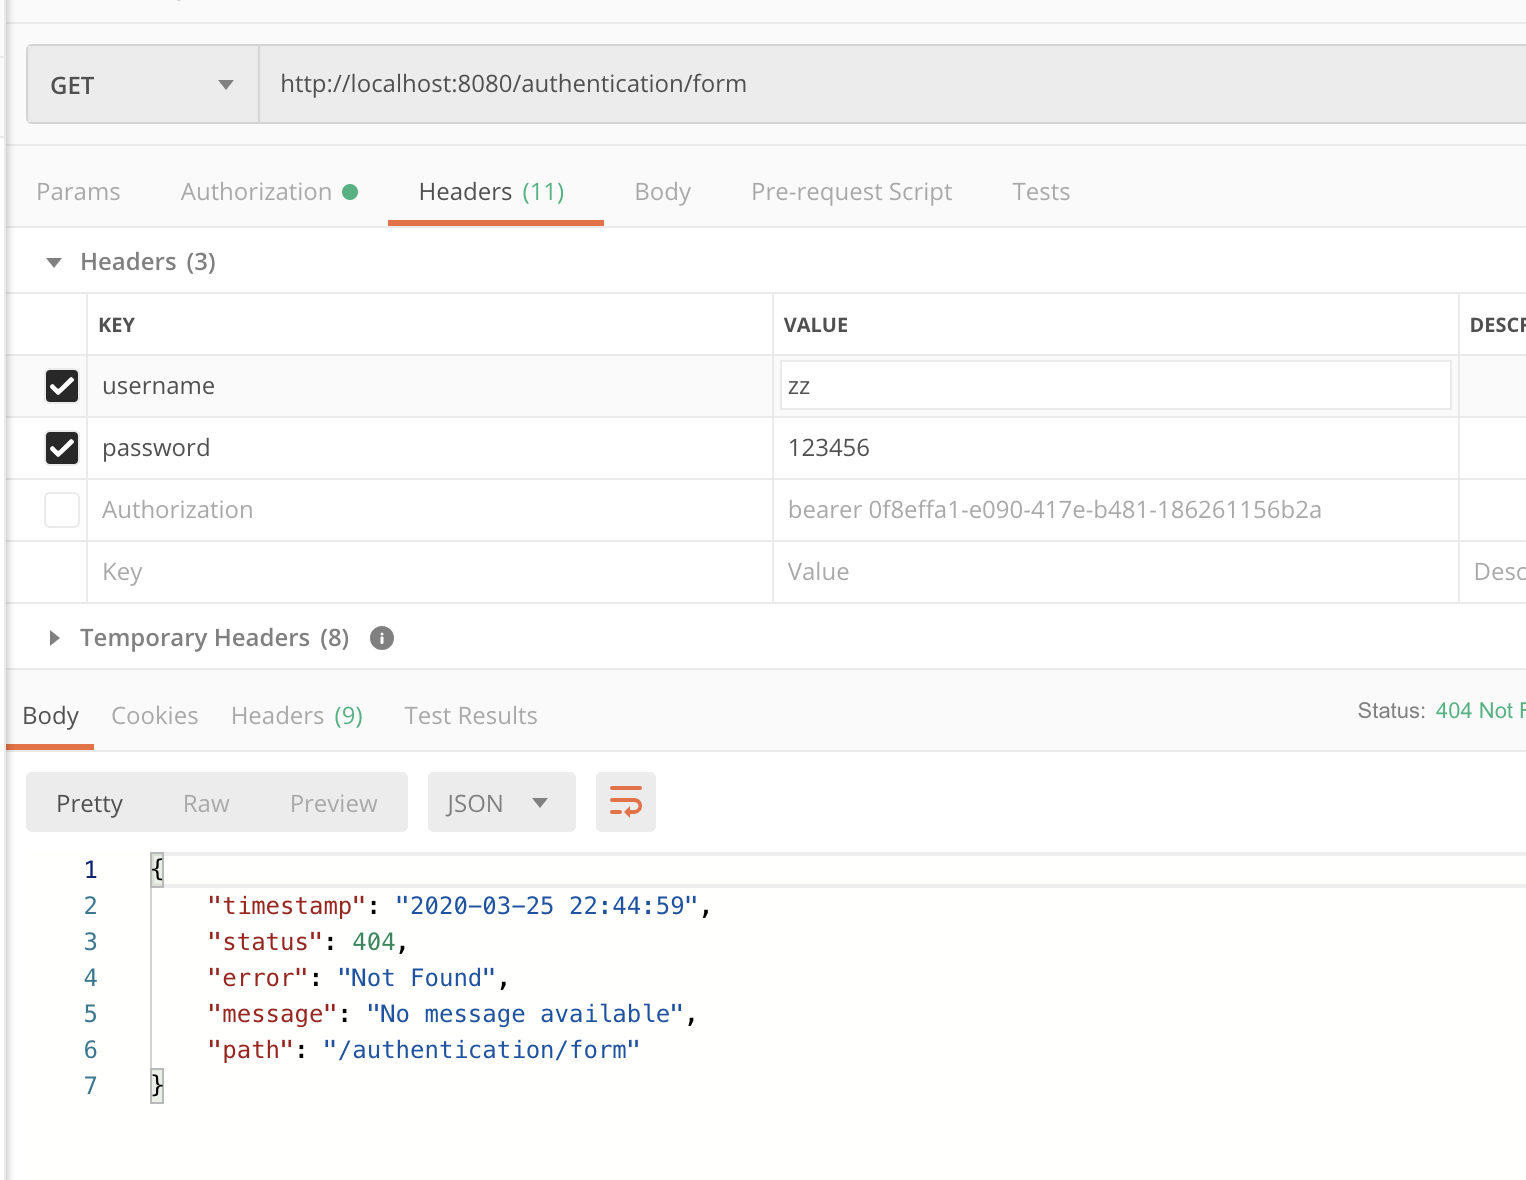Click the wrap lines icon button
The height and width of the screenshot is (1180, 1526).
coord(626,802)
